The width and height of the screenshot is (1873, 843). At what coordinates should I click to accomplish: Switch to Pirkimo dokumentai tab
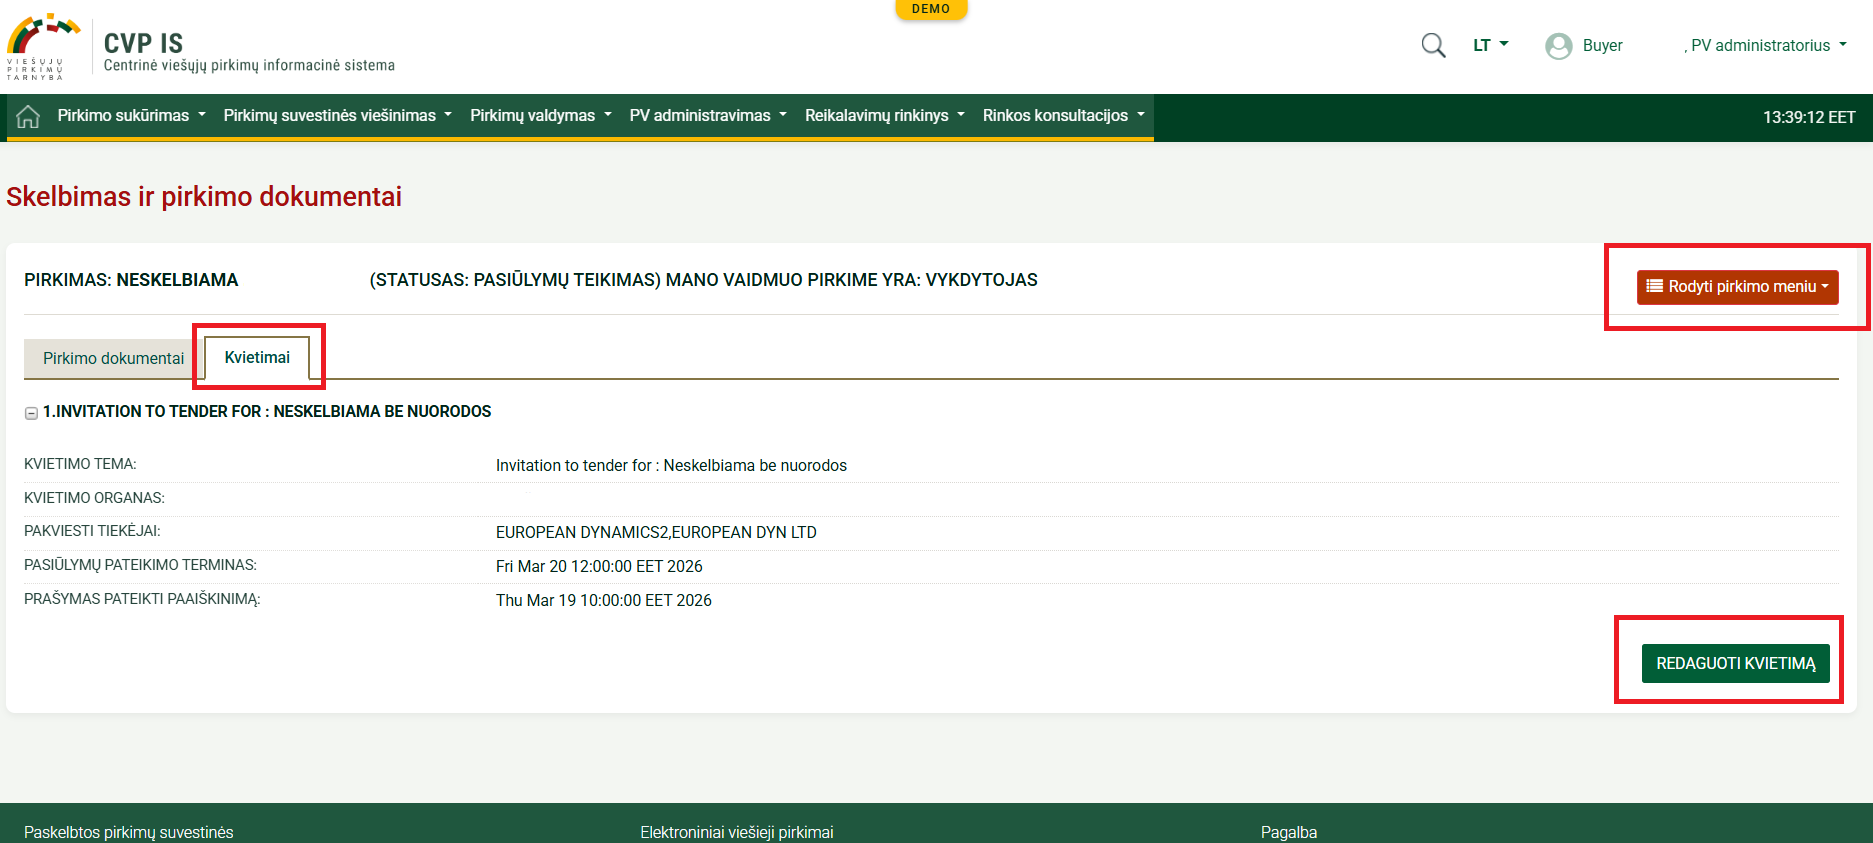pyautogui.click(x=113, y=358)
